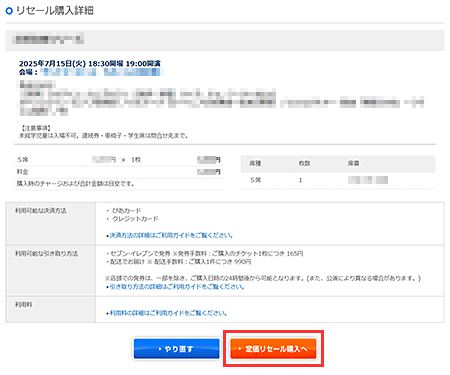Click the 配送でお届け delivery fee line
The image size is (450, 375).
pos(178,262)
